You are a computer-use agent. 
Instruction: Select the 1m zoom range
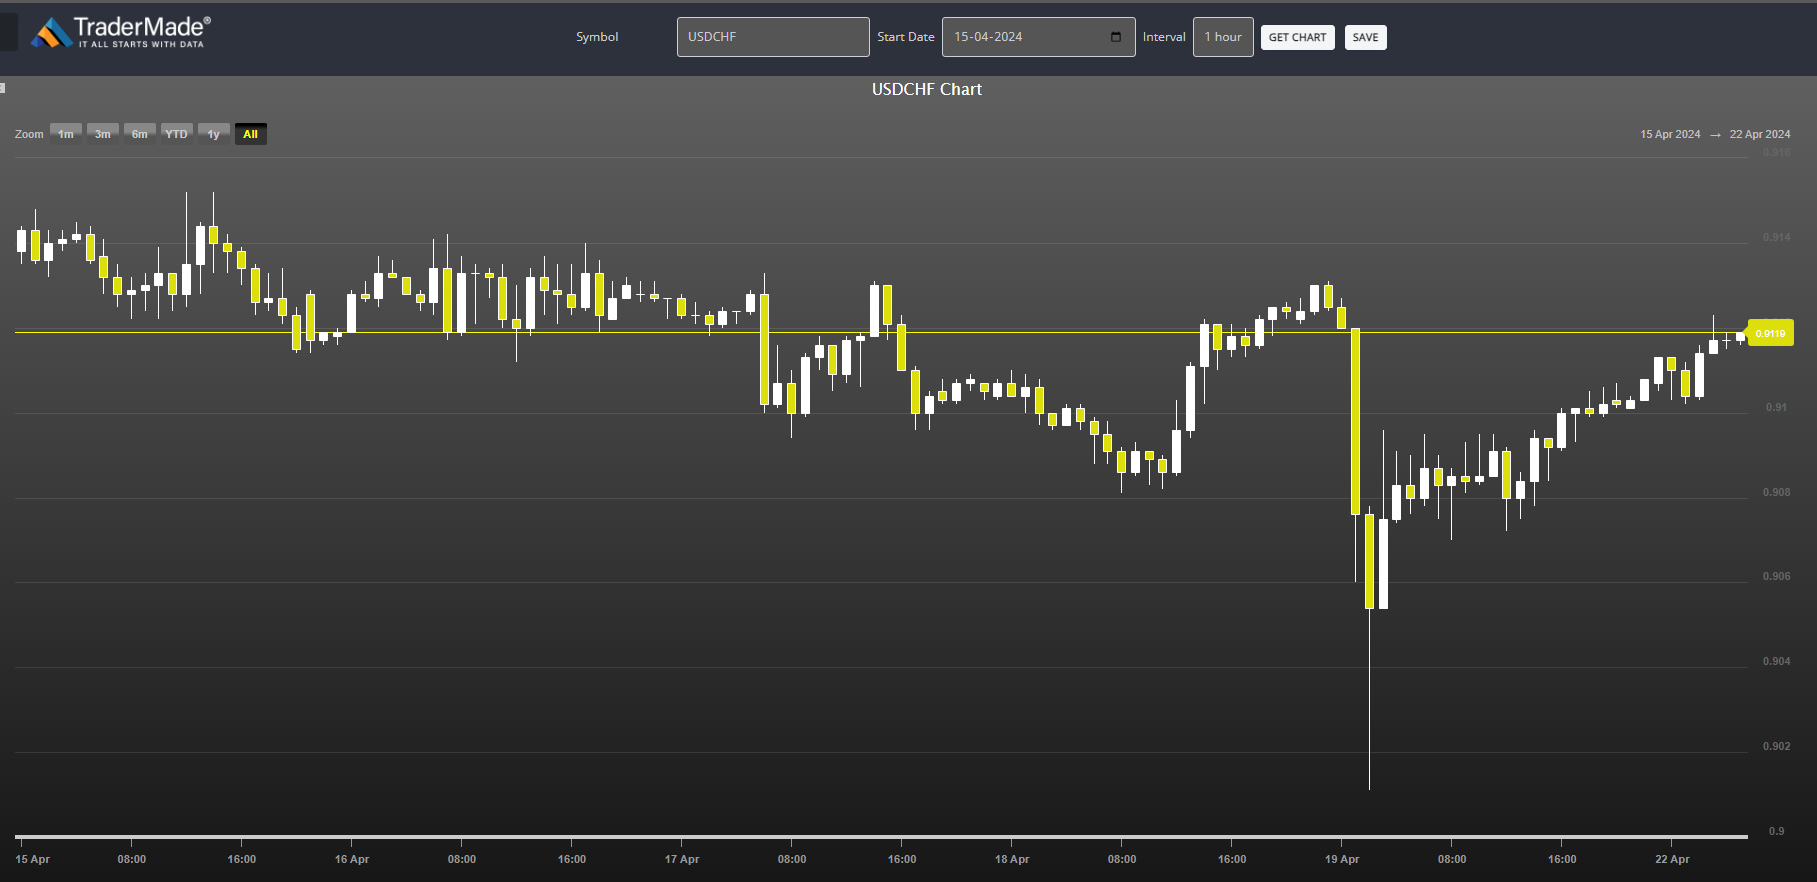click(66, 134)
